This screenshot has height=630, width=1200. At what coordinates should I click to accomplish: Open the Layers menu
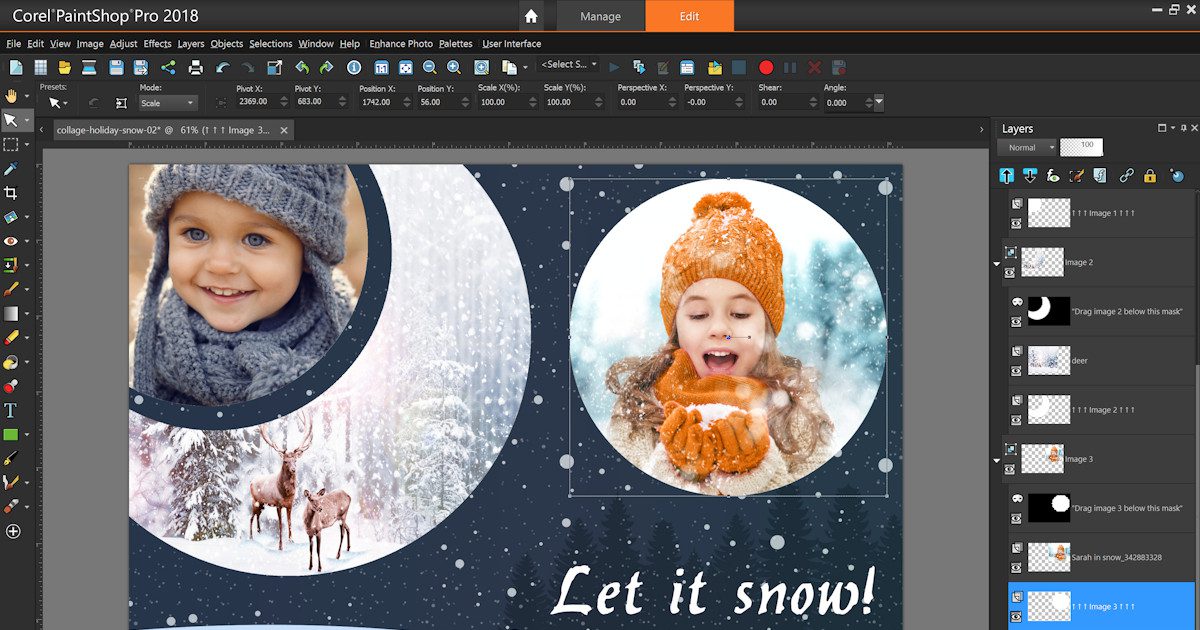[x=190, y=43]
